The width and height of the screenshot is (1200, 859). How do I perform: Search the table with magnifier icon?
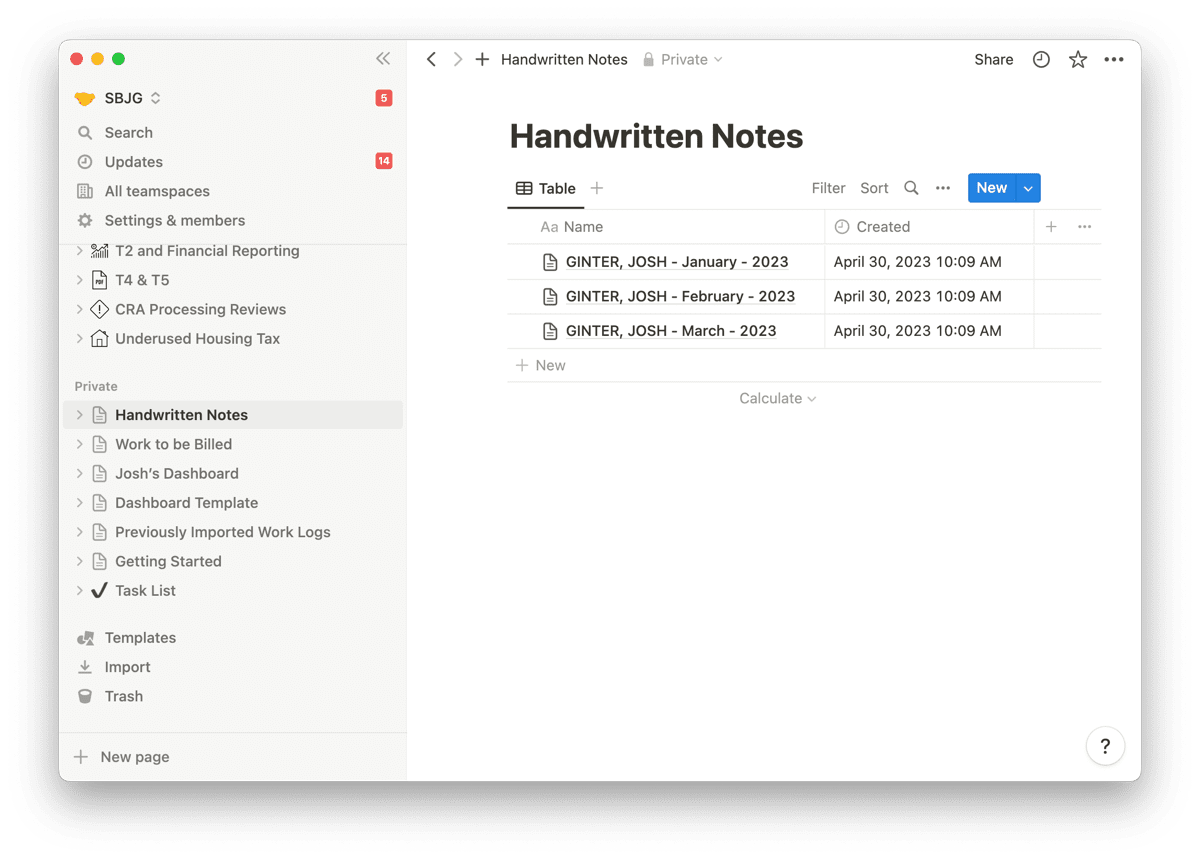click(911, 188)
